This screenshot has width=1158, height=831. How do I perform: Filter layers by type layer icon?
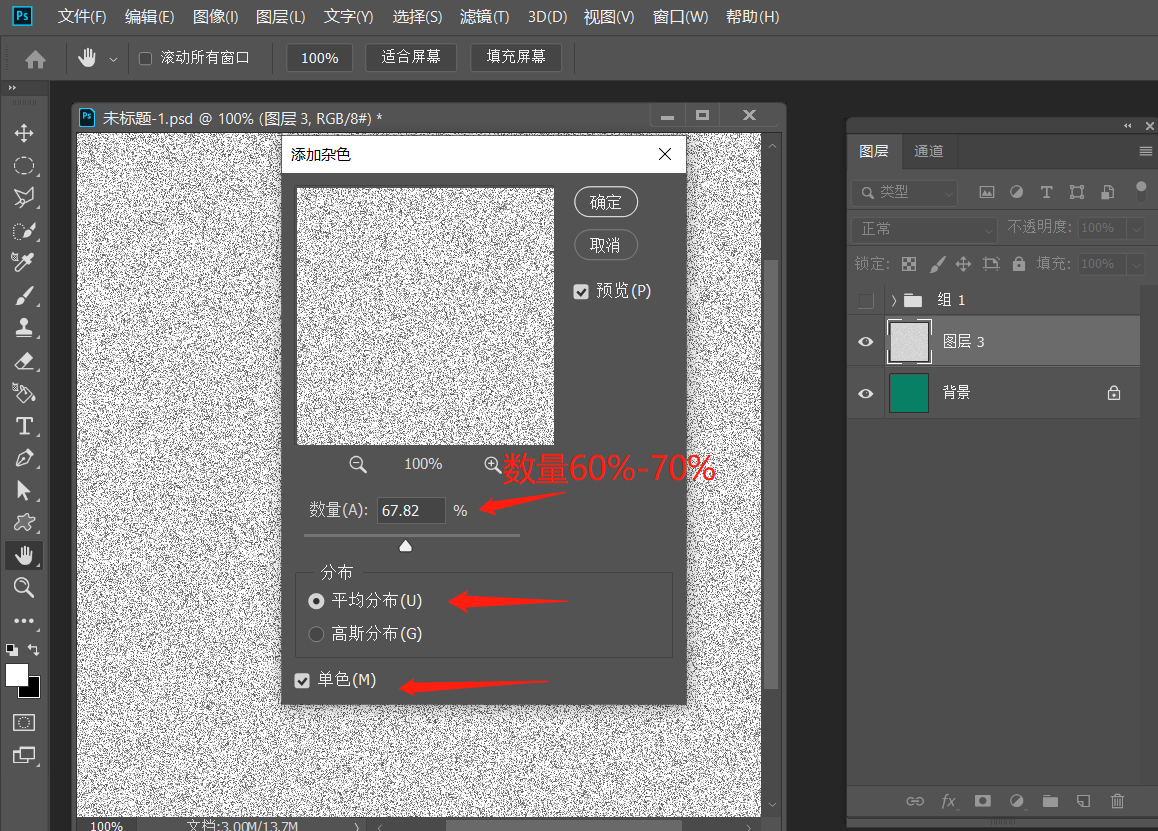pyautogui.click(x=1046, y=192)
